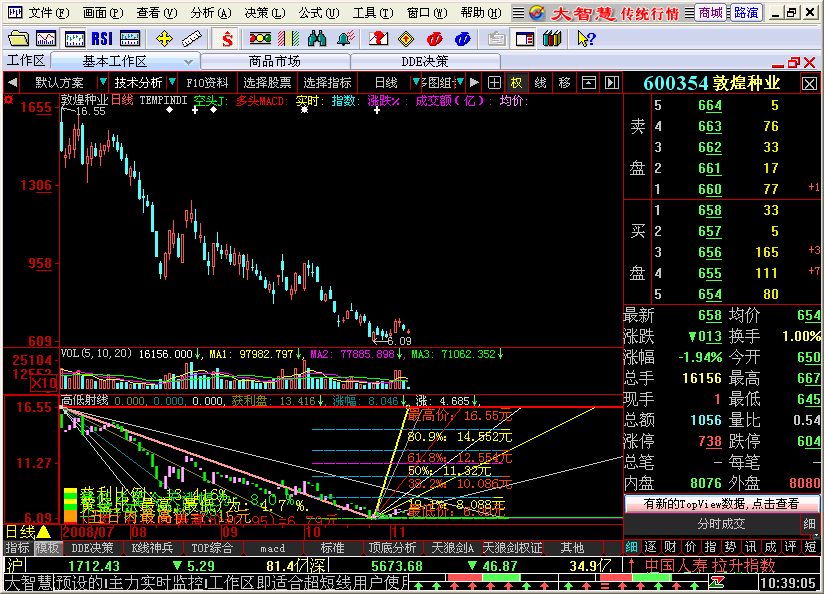Open the 工具(T) menu
This screenshot has width=824, height=594.
[373, 13]
